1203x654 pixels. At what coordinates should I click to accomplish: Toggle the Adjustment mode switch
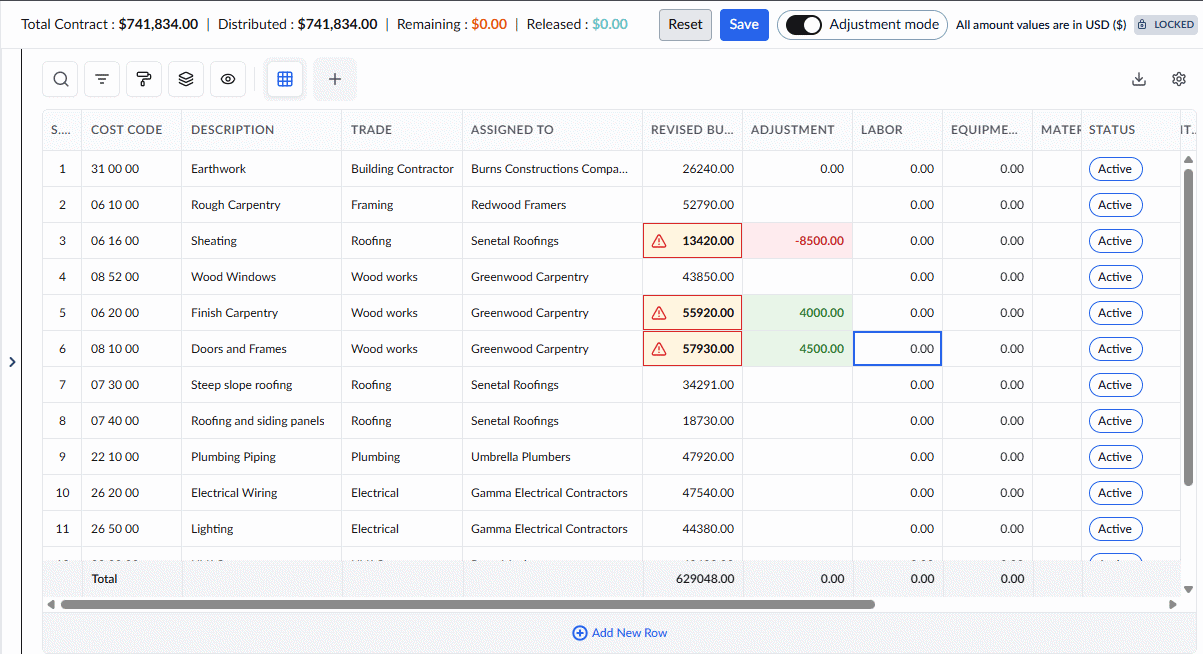[x=804, y=25]
